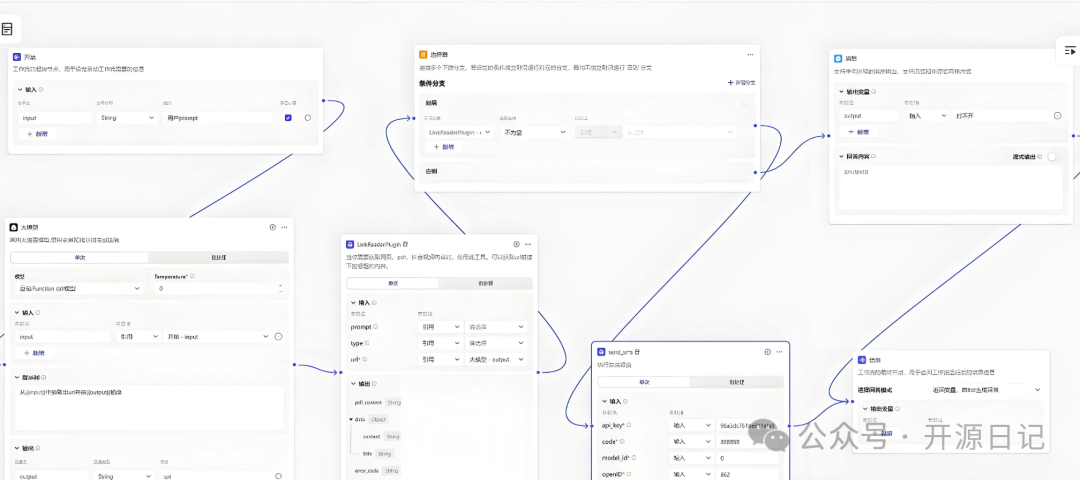Click the LinkReaderPlugin node icon
Screen dimensions: 1080x480
[351, 244]
